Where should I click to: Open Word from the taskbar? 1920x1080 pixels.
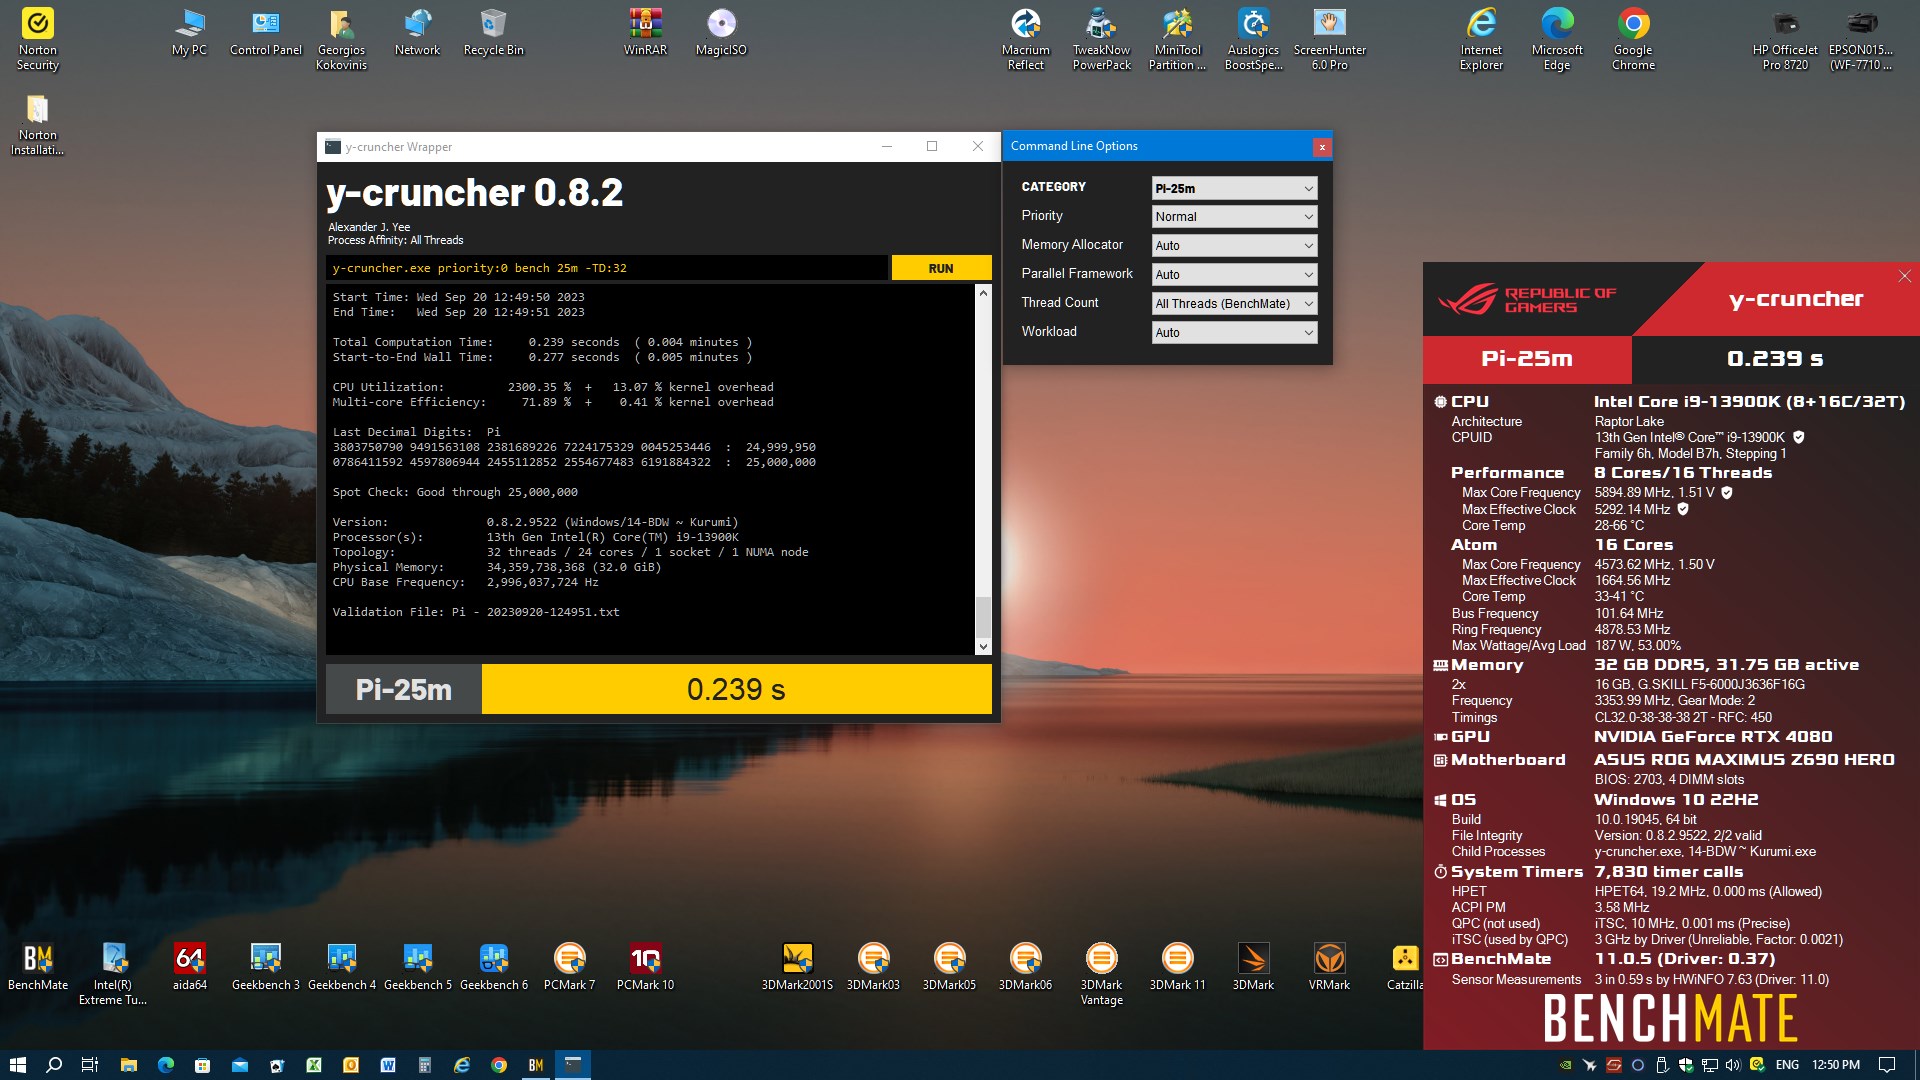[x=387, y=1065]
